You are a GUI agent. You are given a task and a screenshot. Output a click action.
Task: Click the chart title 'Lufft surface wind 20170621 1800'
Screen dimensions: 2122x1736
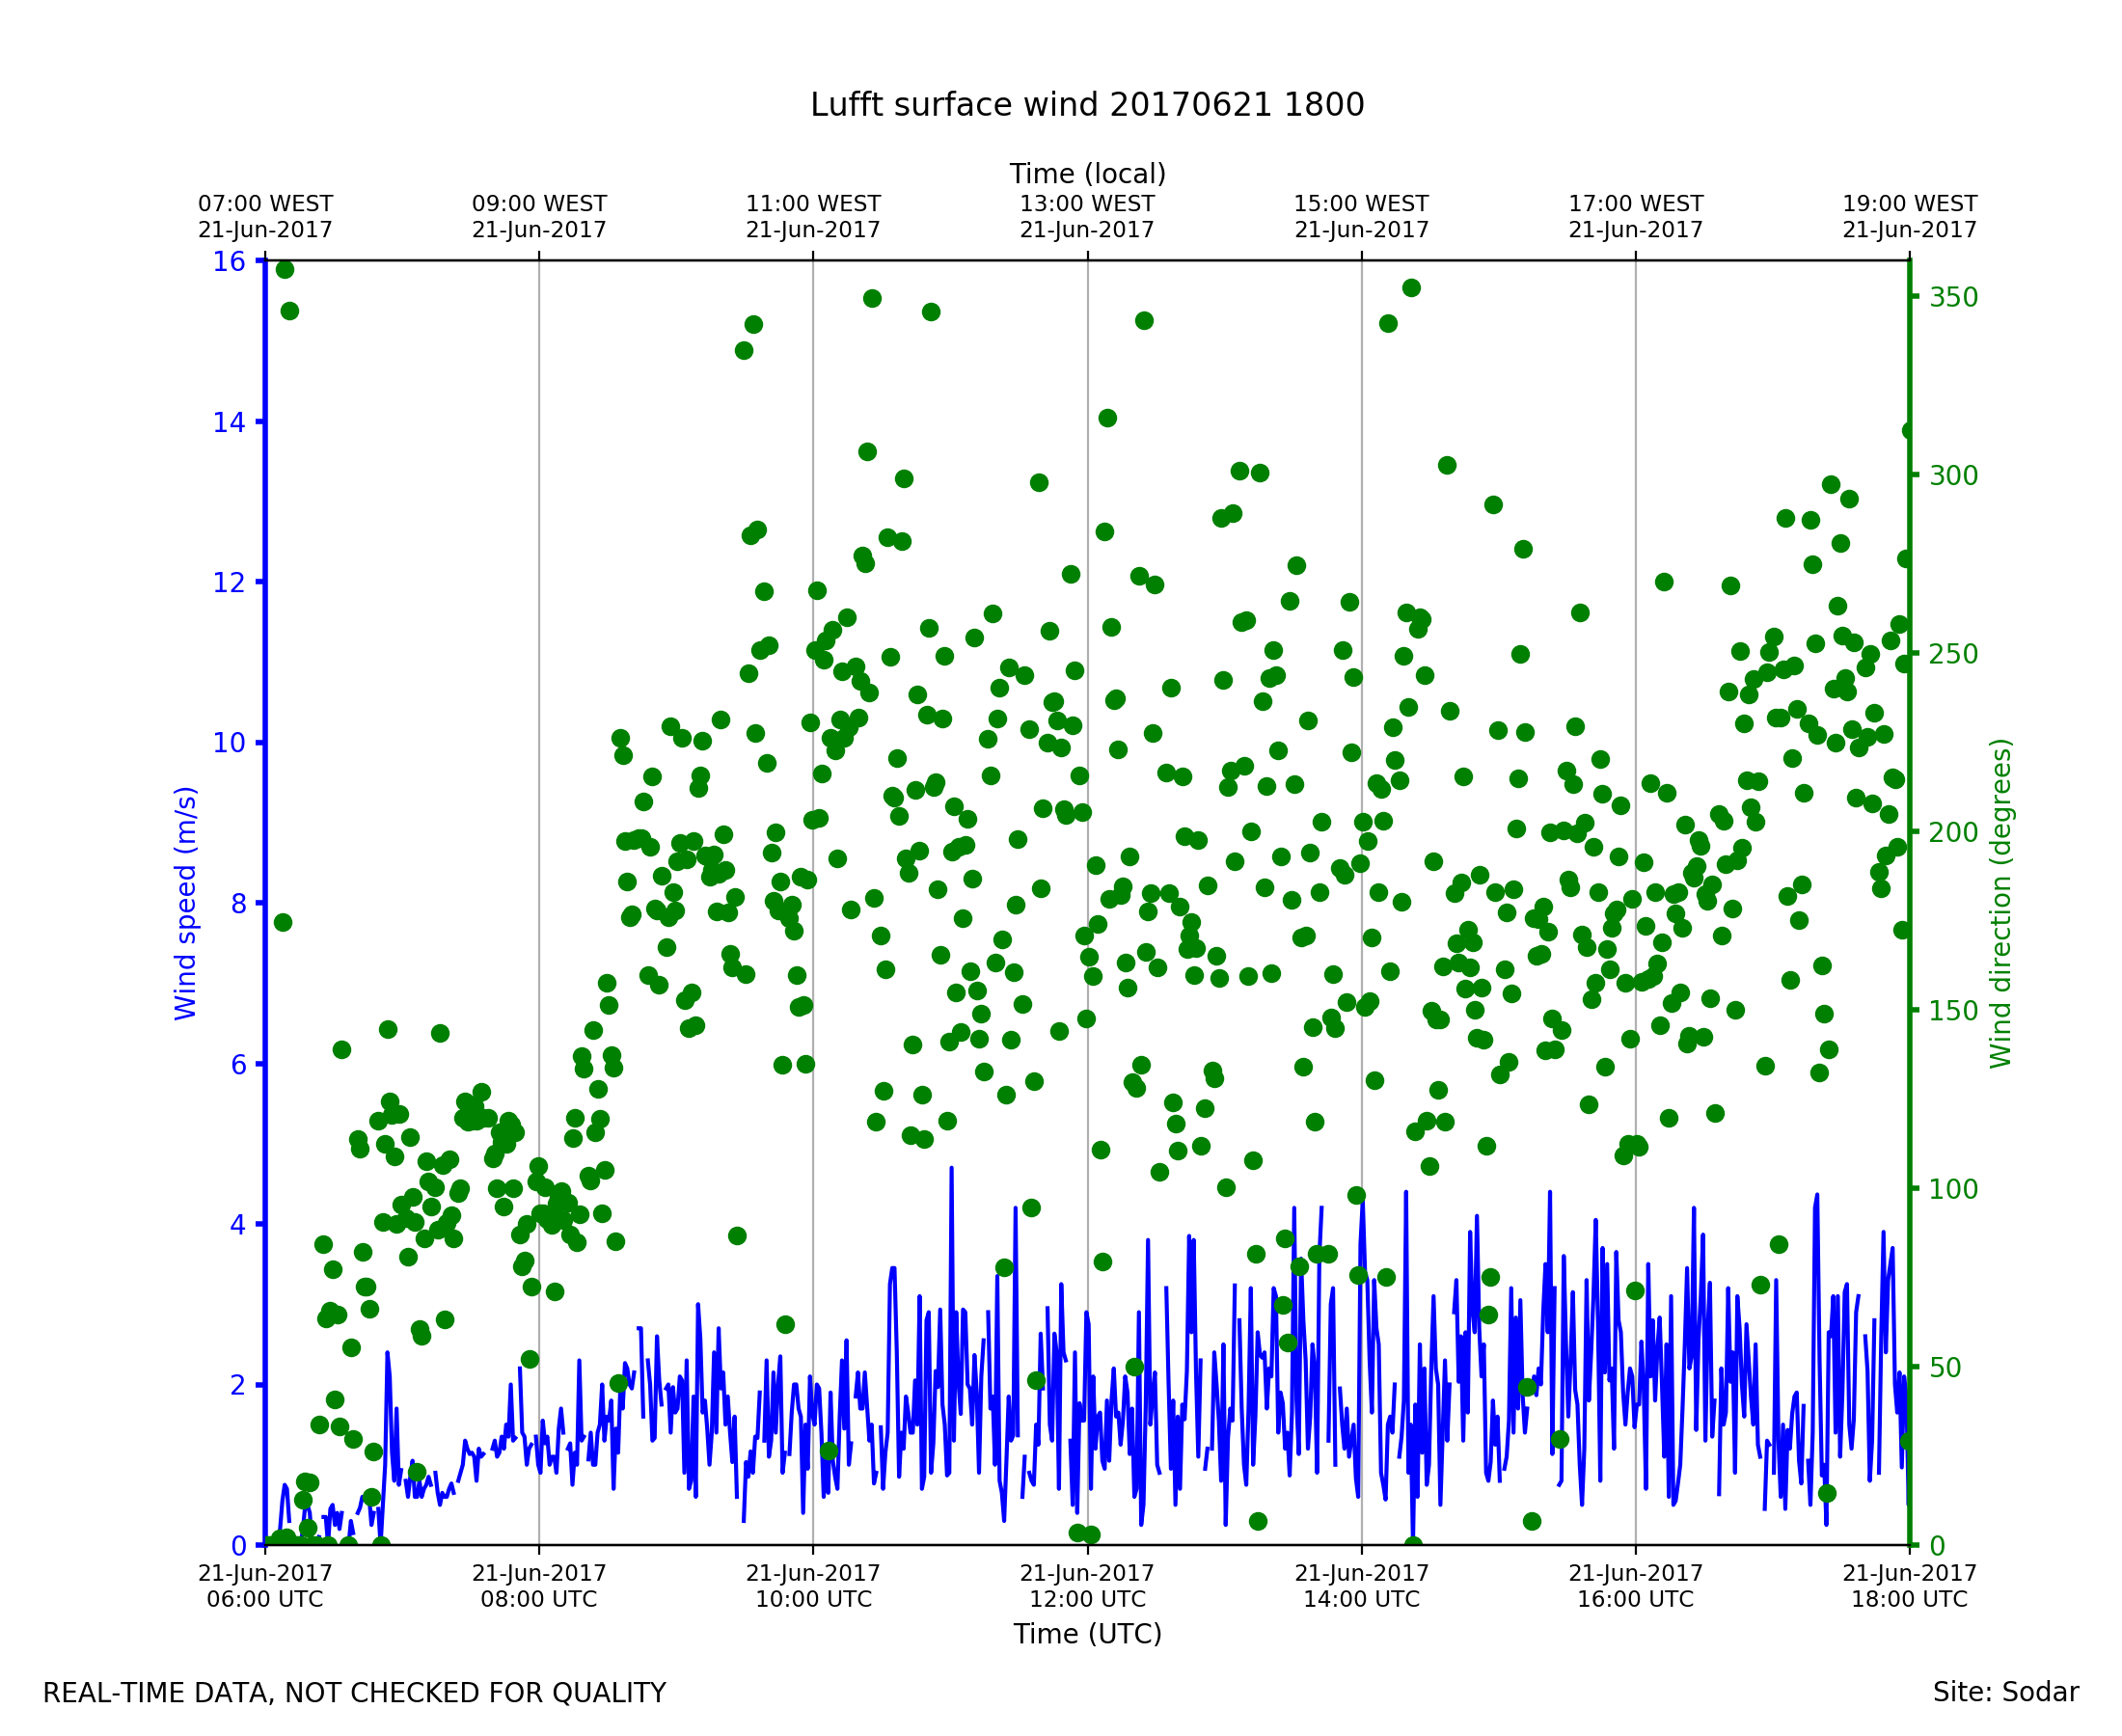point(1087,105)
